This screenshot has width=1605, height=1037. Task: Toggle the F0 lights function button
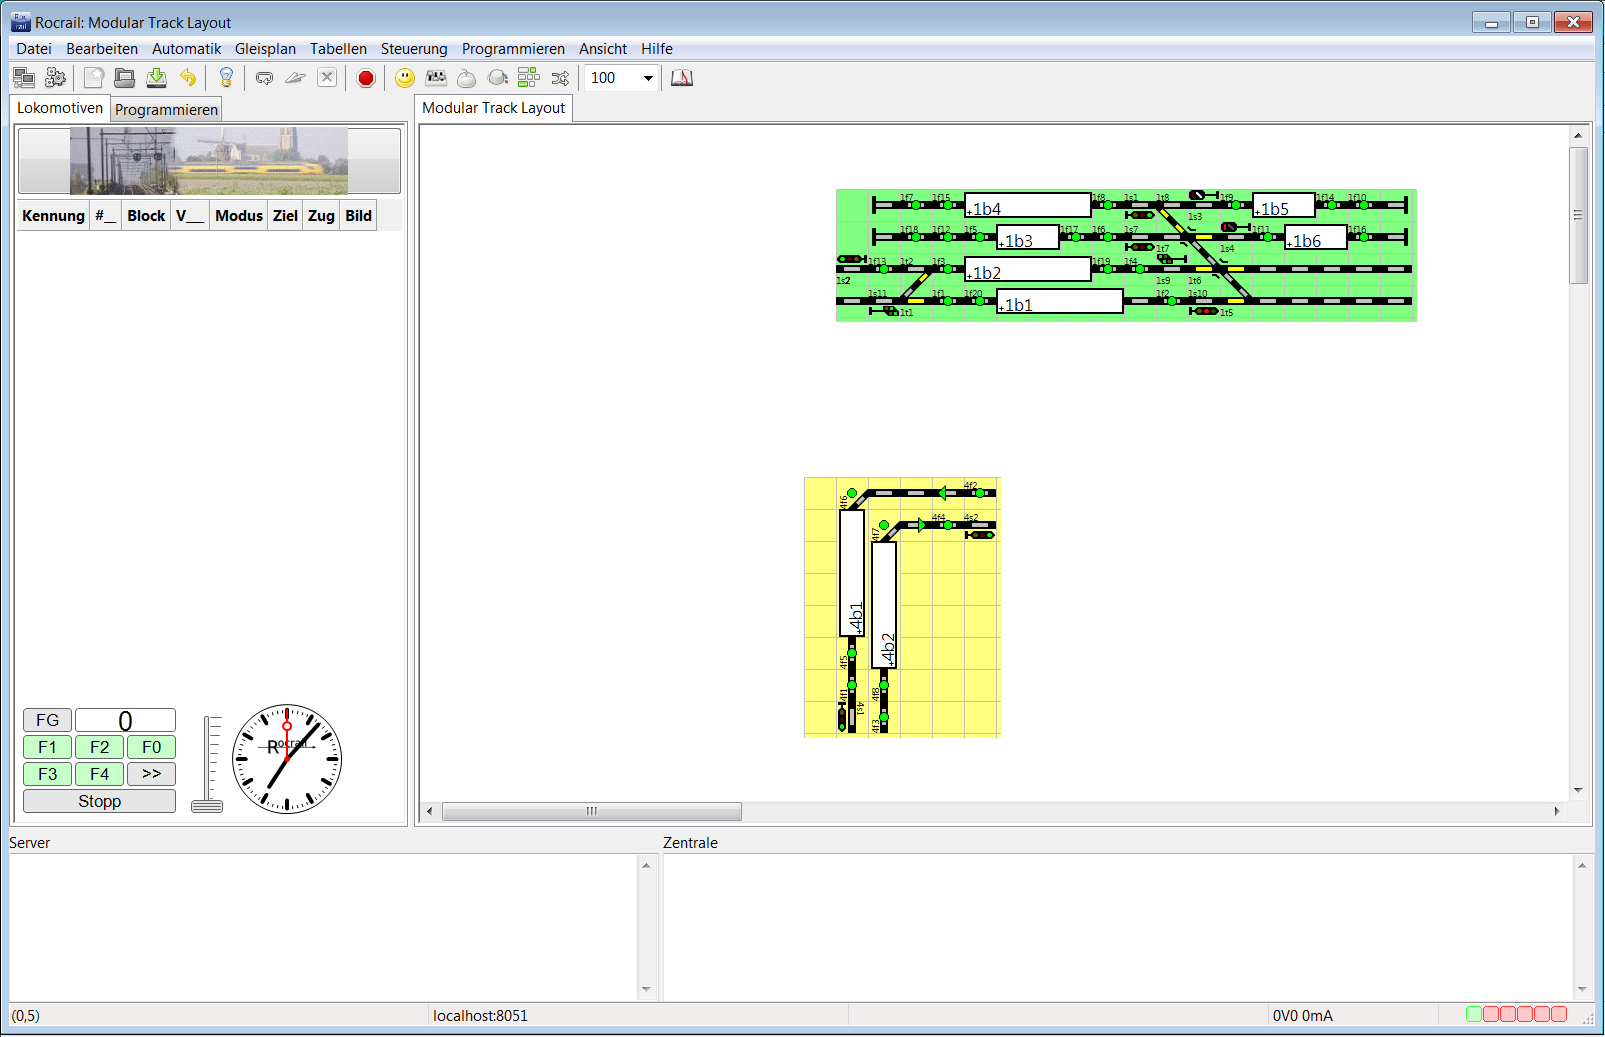[x=151, y=747]
